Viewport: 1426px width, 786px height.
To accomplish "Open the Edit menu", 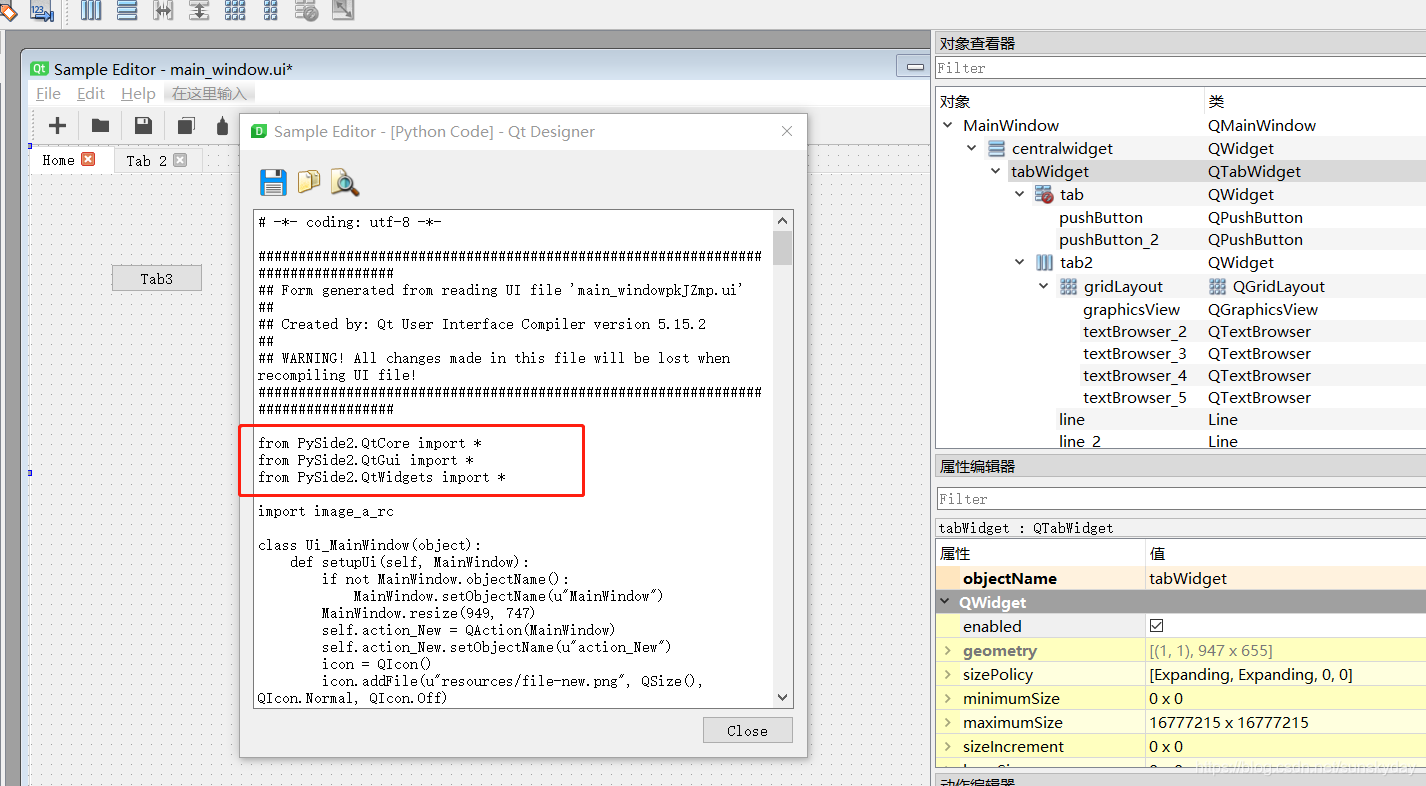I will pos(91,93).
